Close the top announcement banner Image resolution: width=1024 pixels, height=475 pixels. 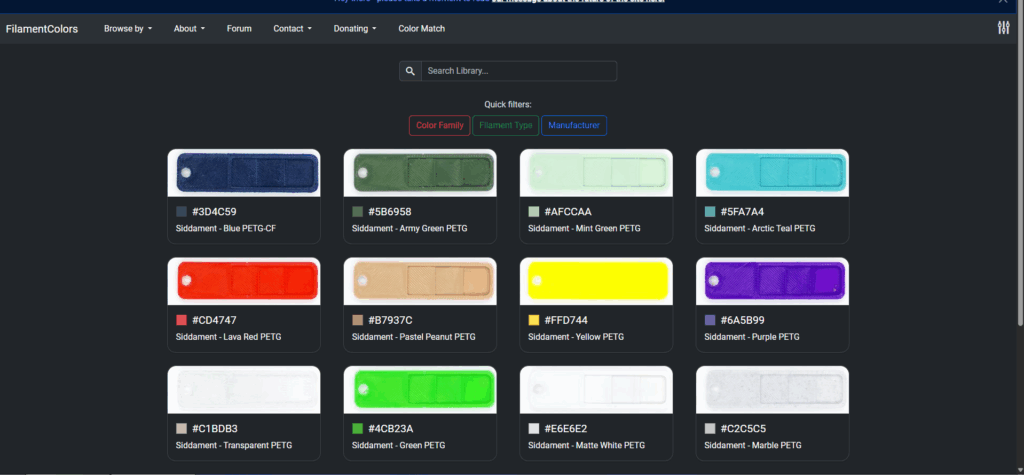[1003, 2]
